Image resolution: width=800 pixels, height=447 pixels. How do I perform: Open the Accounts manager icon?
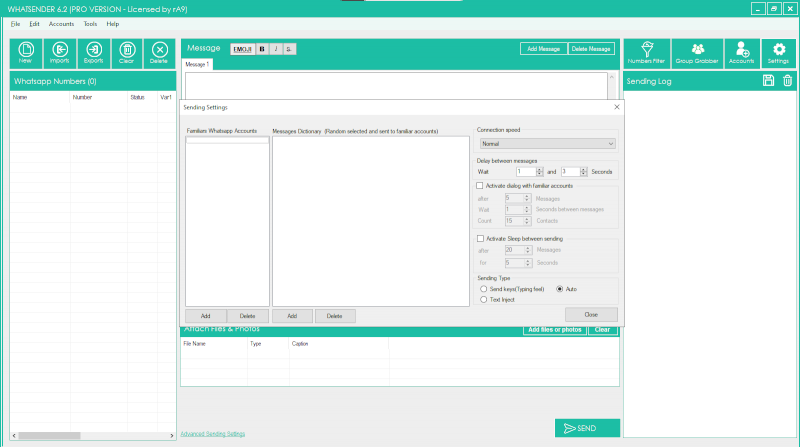point(741,52)
